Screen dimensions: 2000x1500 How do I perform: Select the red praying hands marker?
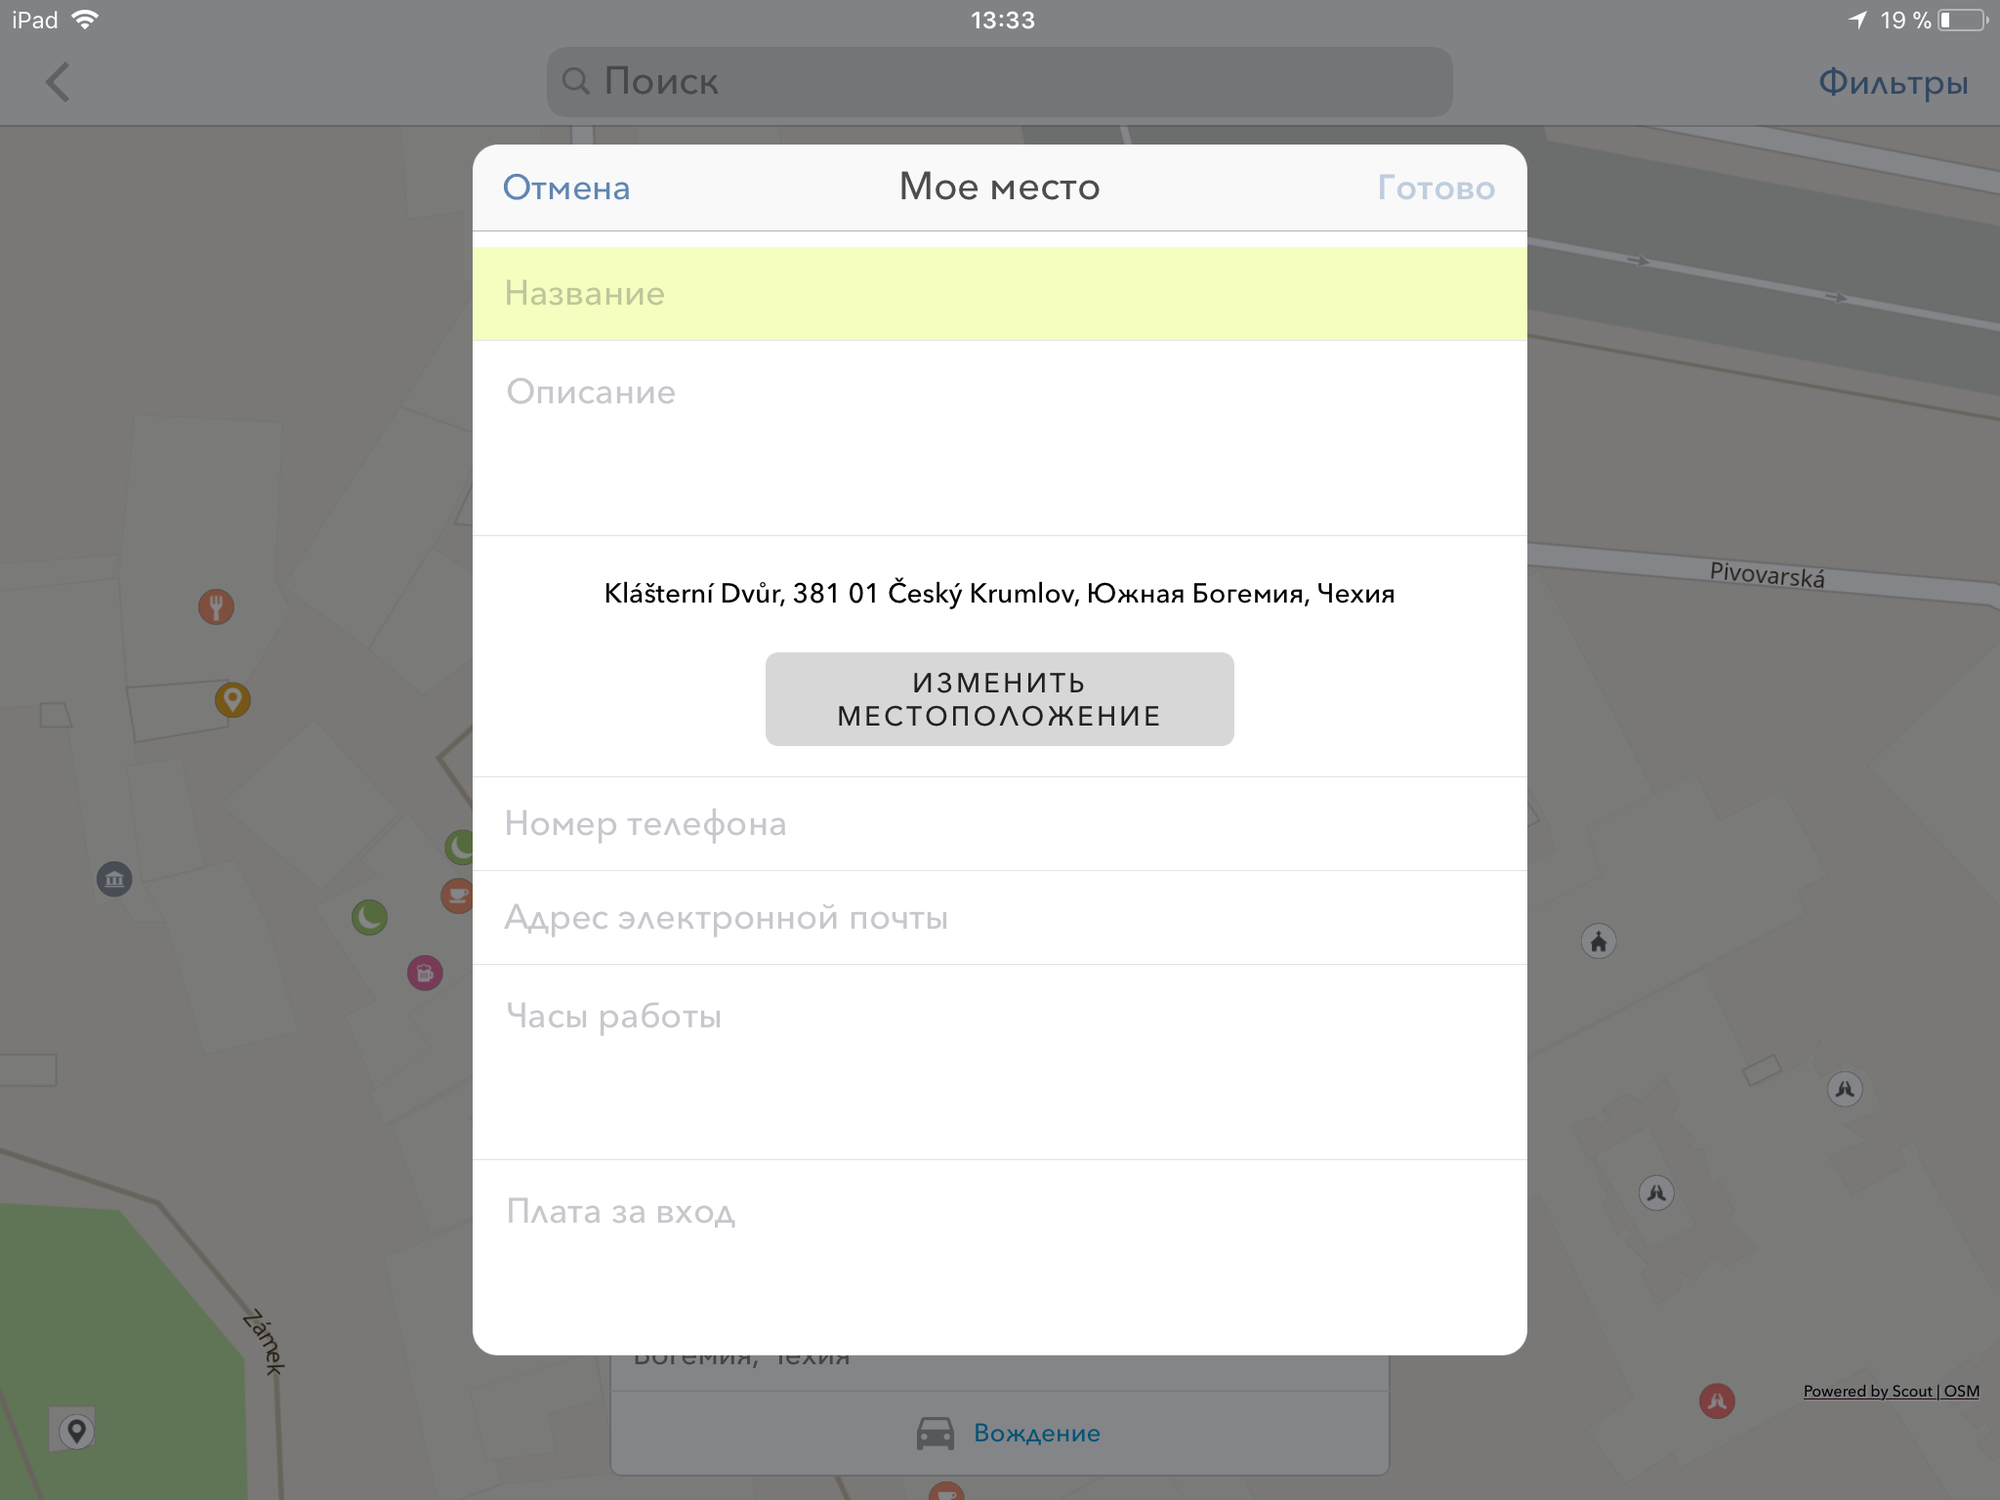click(1716, 1400)
